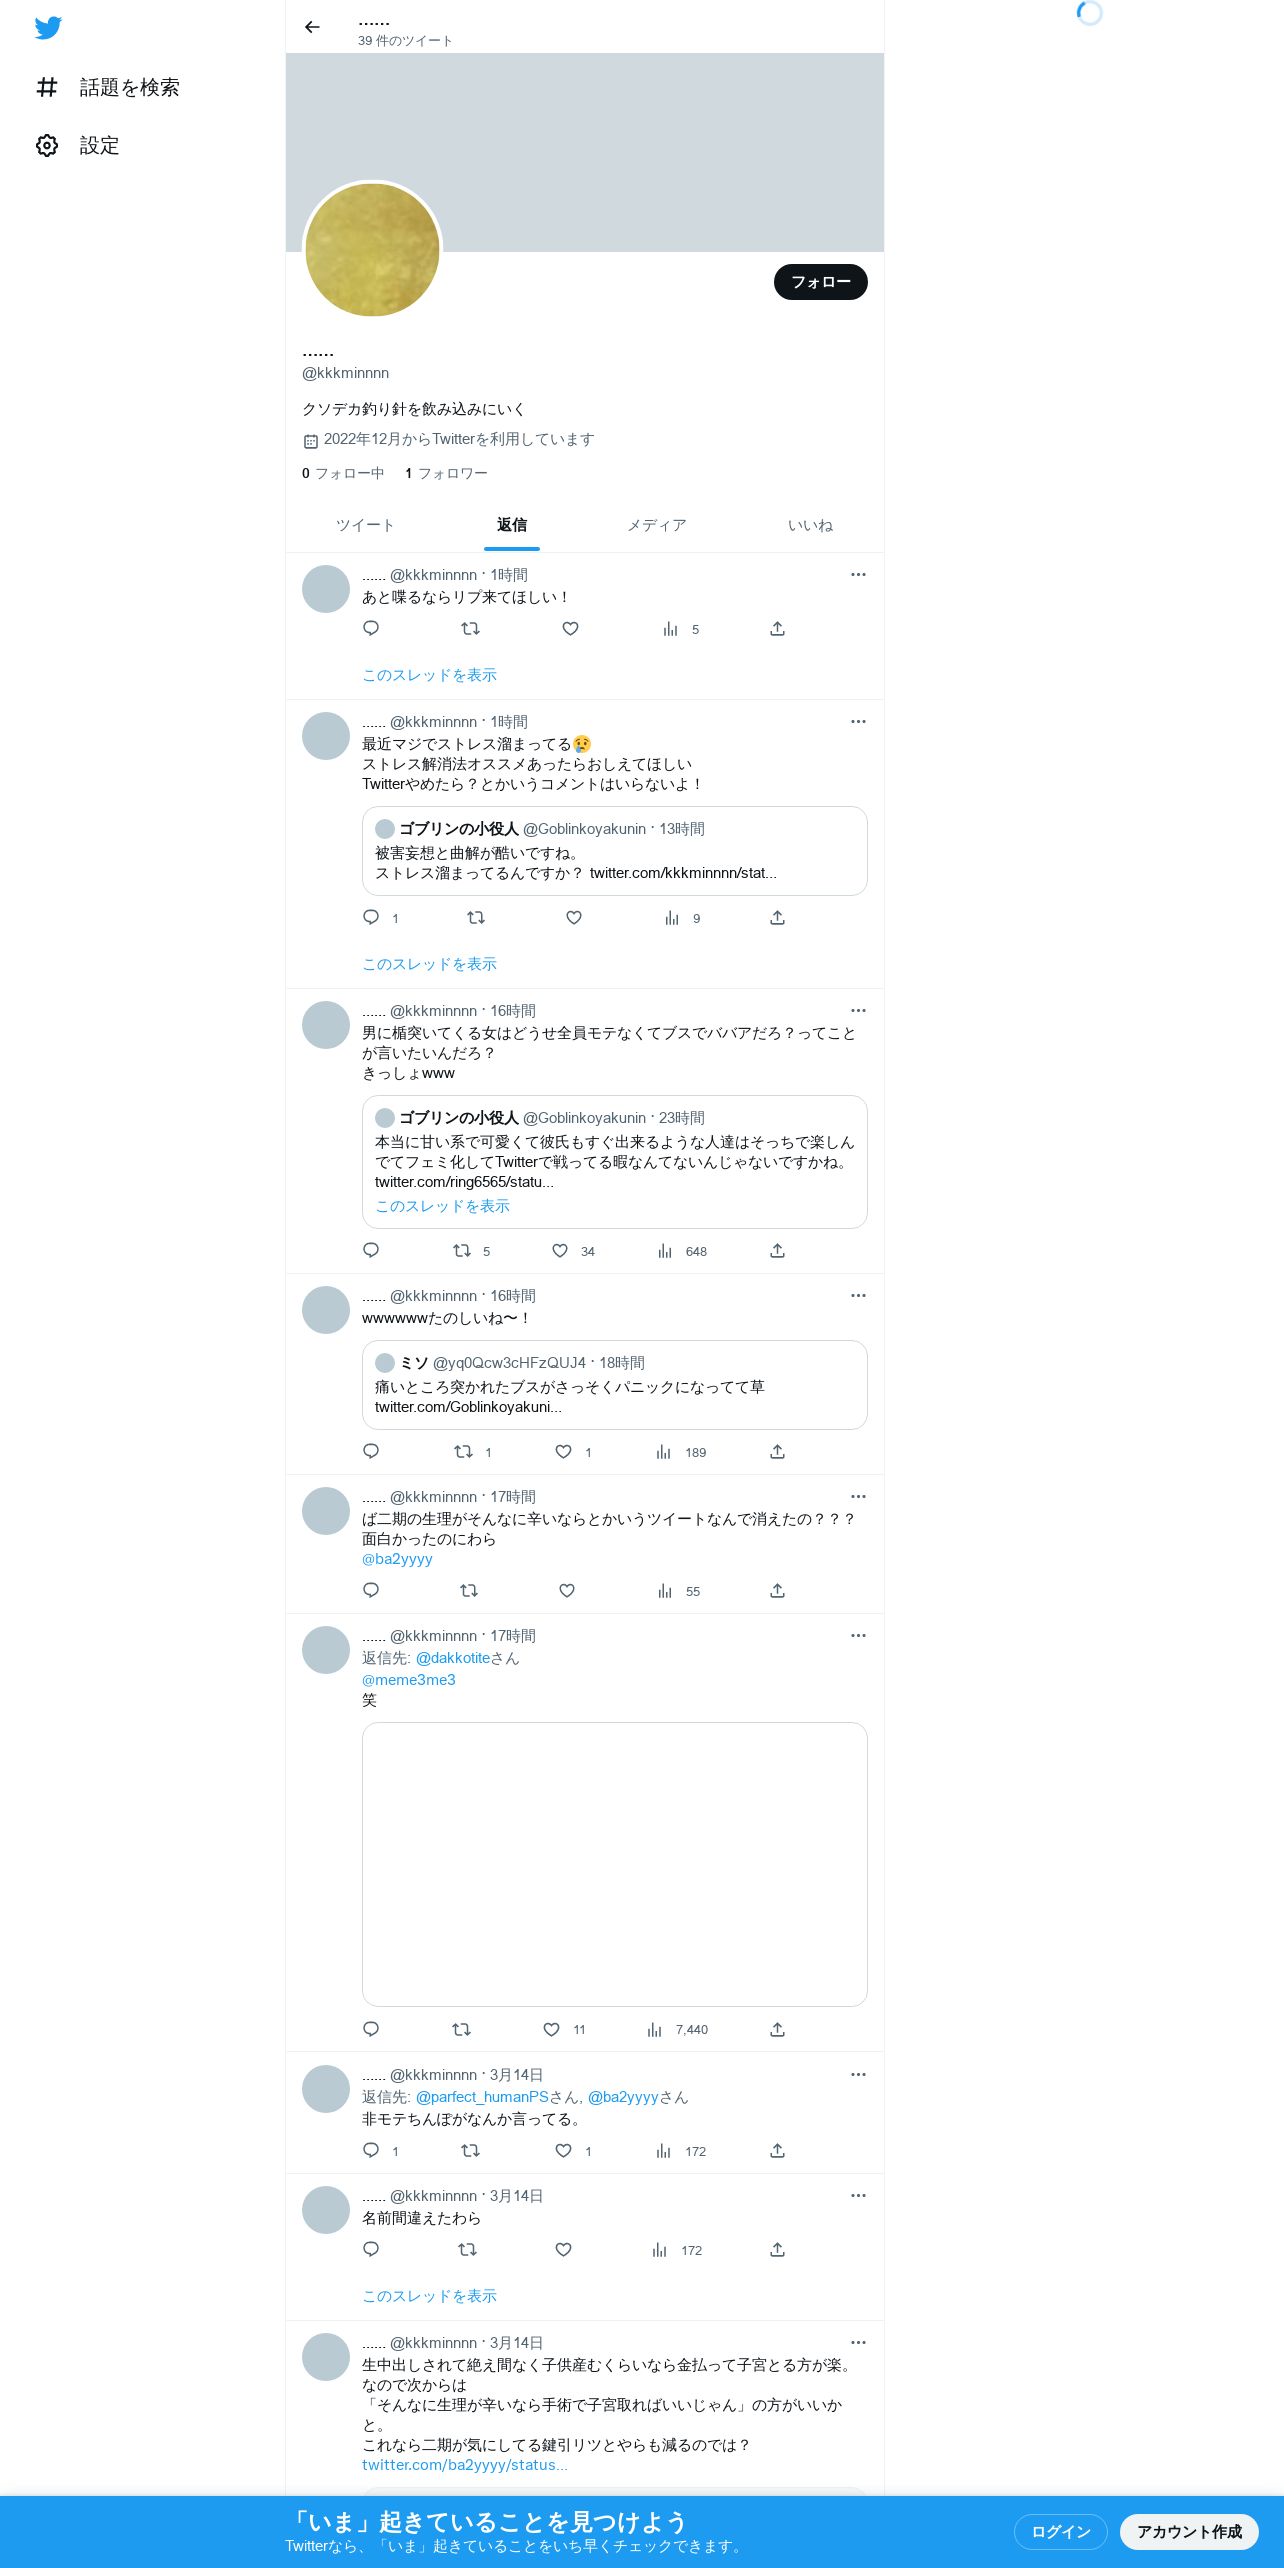
Task: Open more options on 名前間違えたわら tweet
Action: [858, 2196]
